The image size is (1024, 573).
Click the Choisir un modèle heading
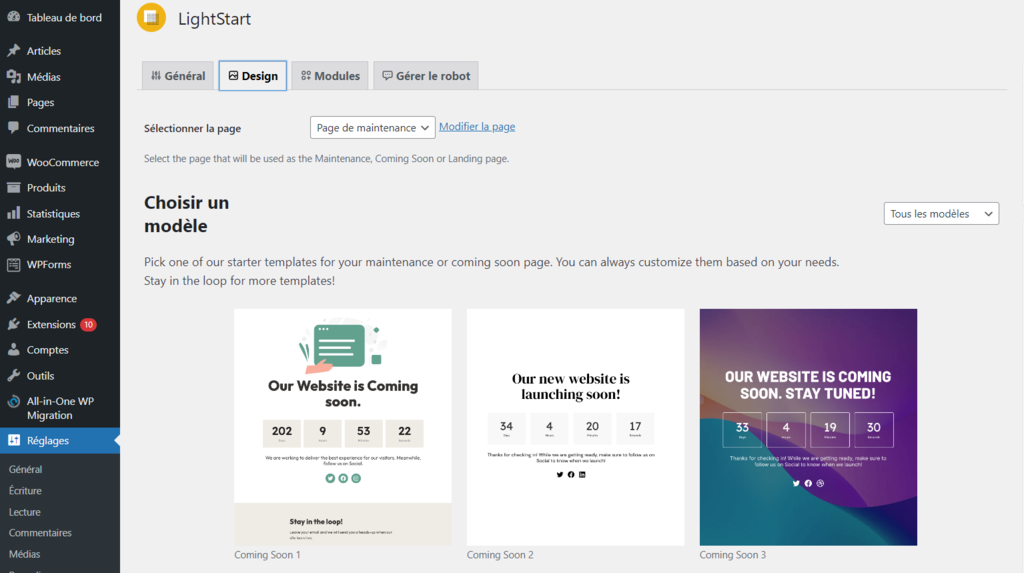click(187, 214)
